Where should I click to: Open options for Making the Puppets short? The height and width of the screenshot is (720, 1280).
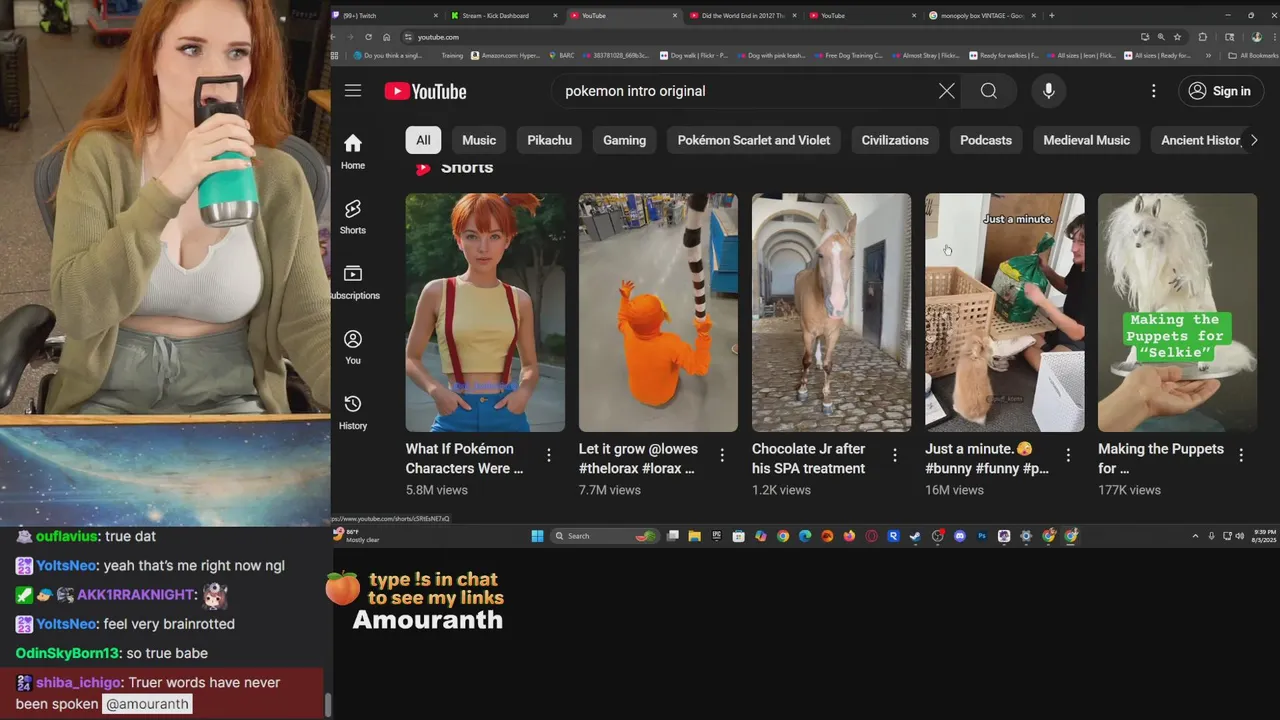(x=1241, y=455)
